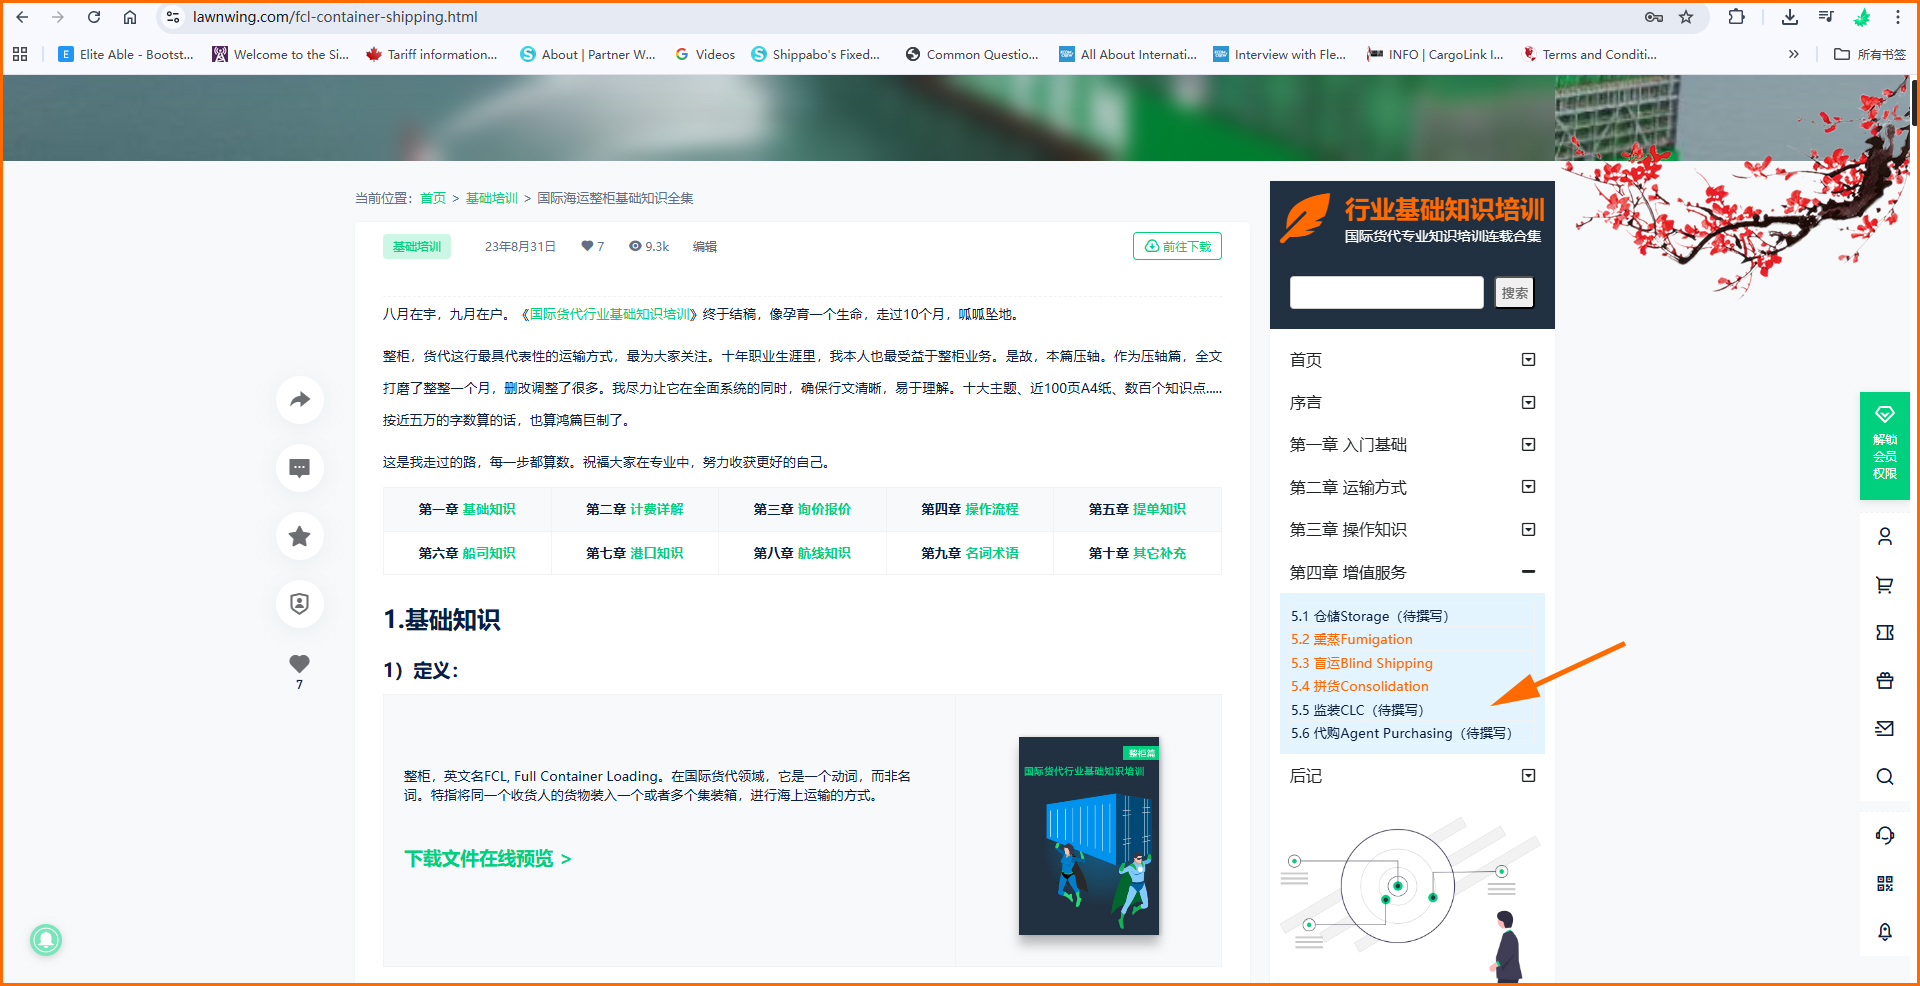Image resolution: width=1920 pixels, height=986 pixels.
Task: Open the 首页 sidebar menu item
Action: pyautogui.click(x=1306, y=359)
